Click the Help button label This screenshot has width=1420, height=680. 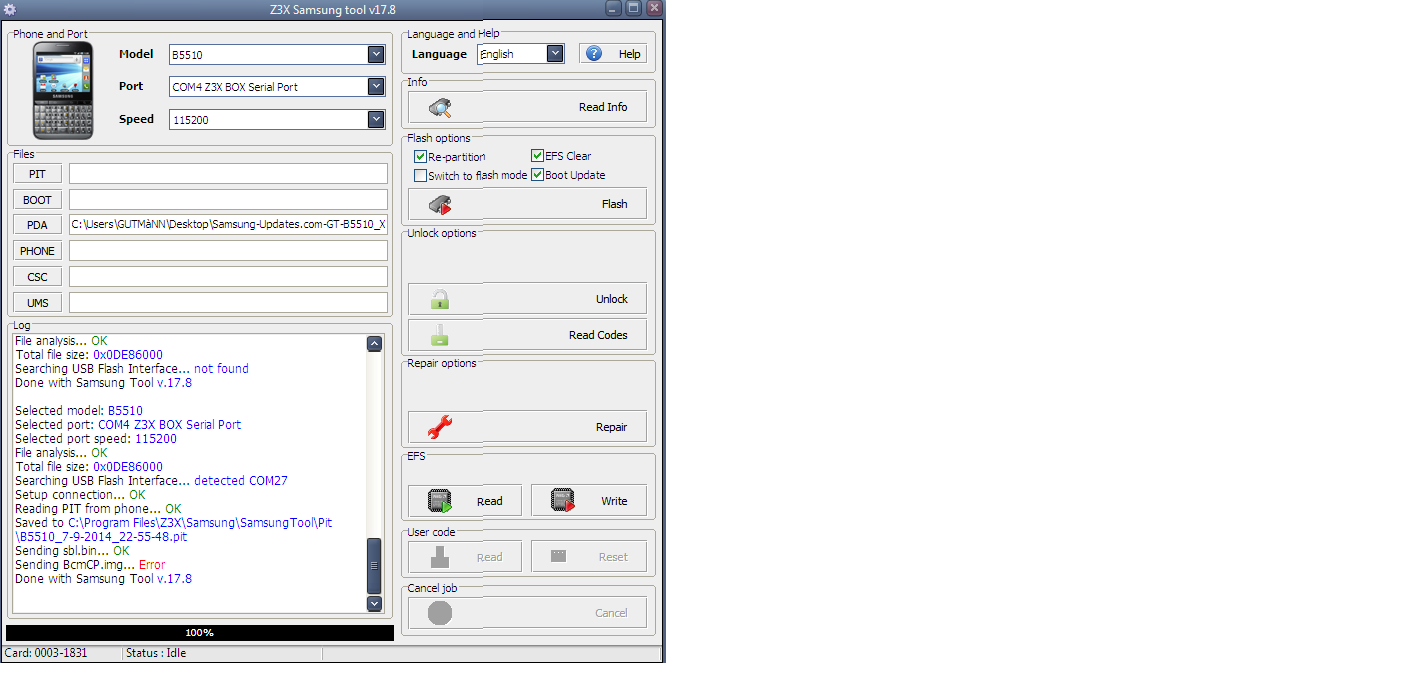(x=630, y=54)
